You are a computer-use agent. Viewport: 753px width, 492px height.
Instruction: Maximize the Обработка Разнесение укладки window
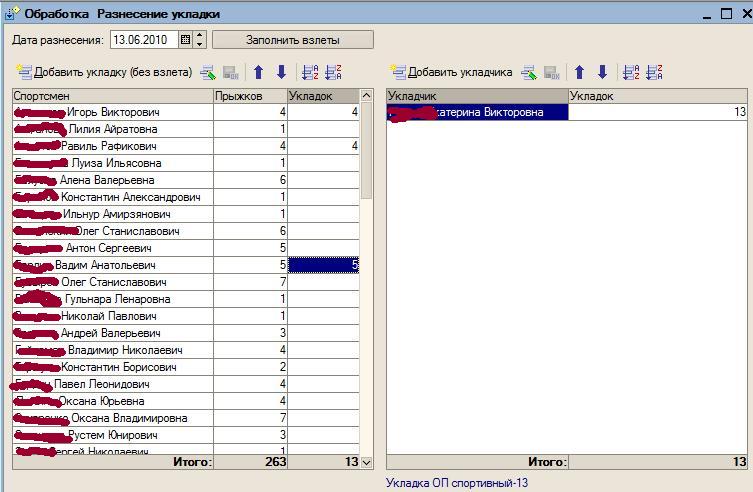(727, 13)
